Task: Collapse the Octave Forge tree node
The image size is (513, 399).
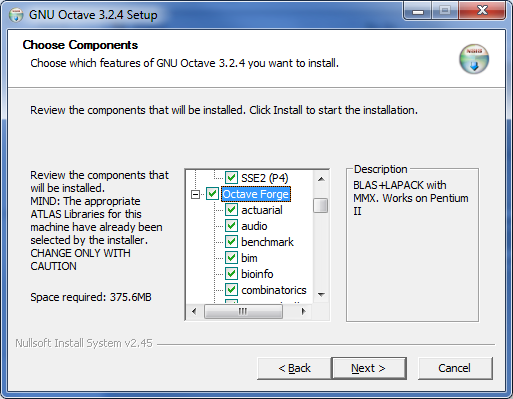Action: 196,194
